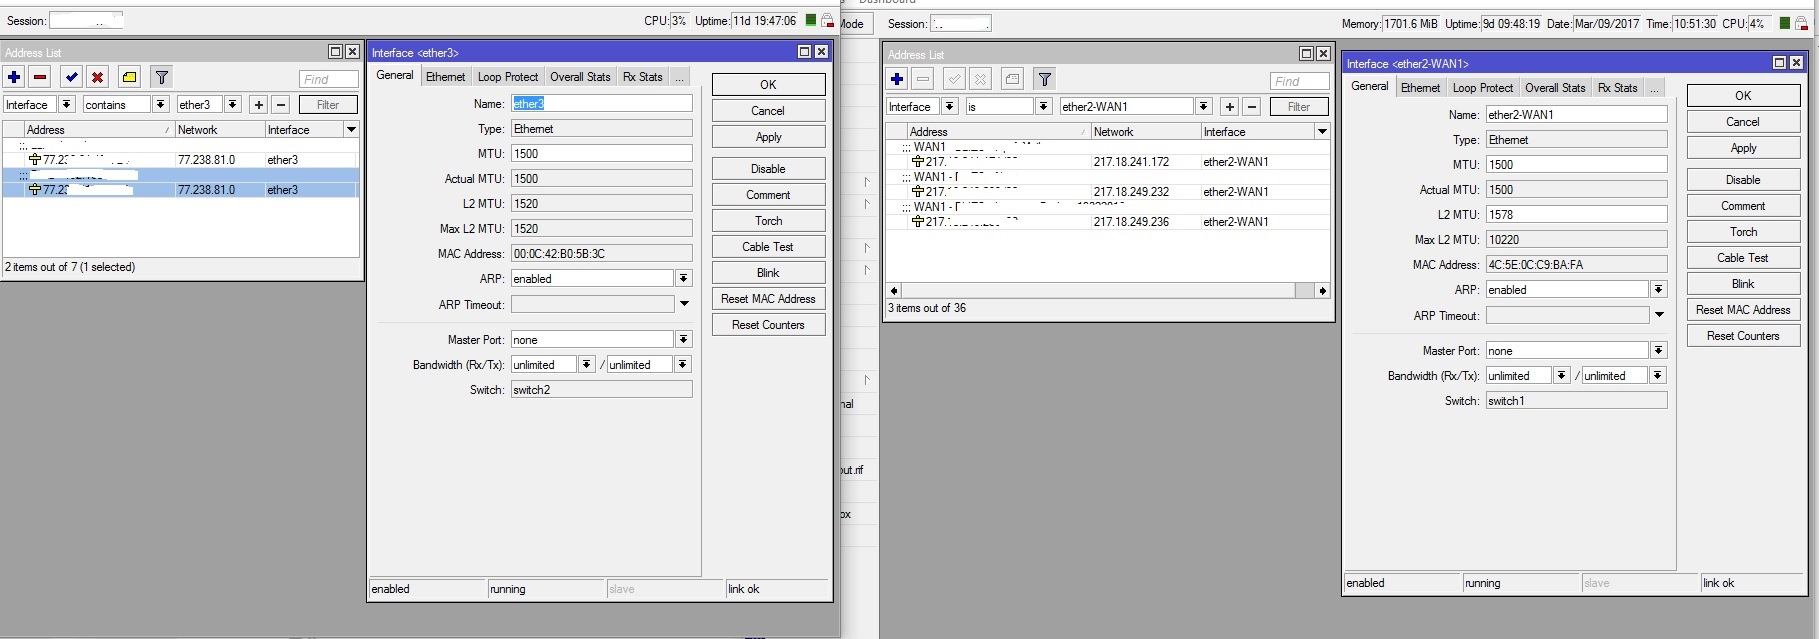Image resolution: width=1819 pixels, height=639 pixels.
Task: Open the Overall Stats tab in ether2-WAN1 window
Action: 1554,88
